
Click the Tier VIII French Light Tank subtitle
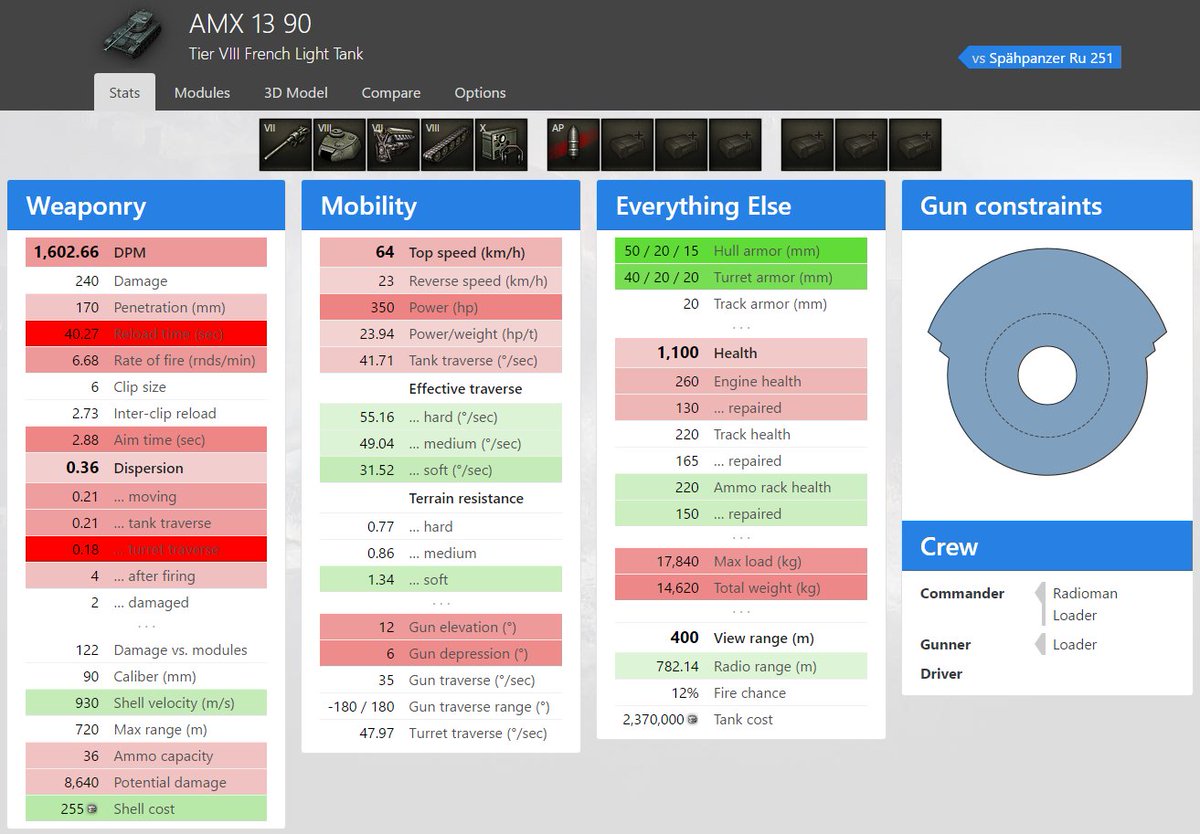[x=276, y=54]
